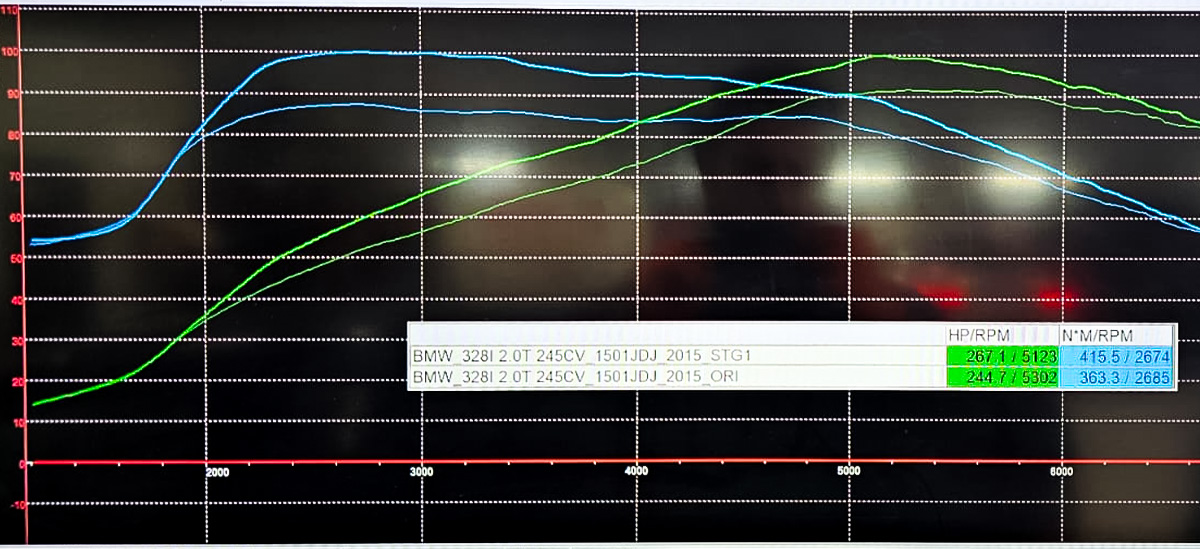Click the 0 mark on vertical axis
Viewport: 1200px width, 549px height.
pyautogui.click(x=14, y=464)
